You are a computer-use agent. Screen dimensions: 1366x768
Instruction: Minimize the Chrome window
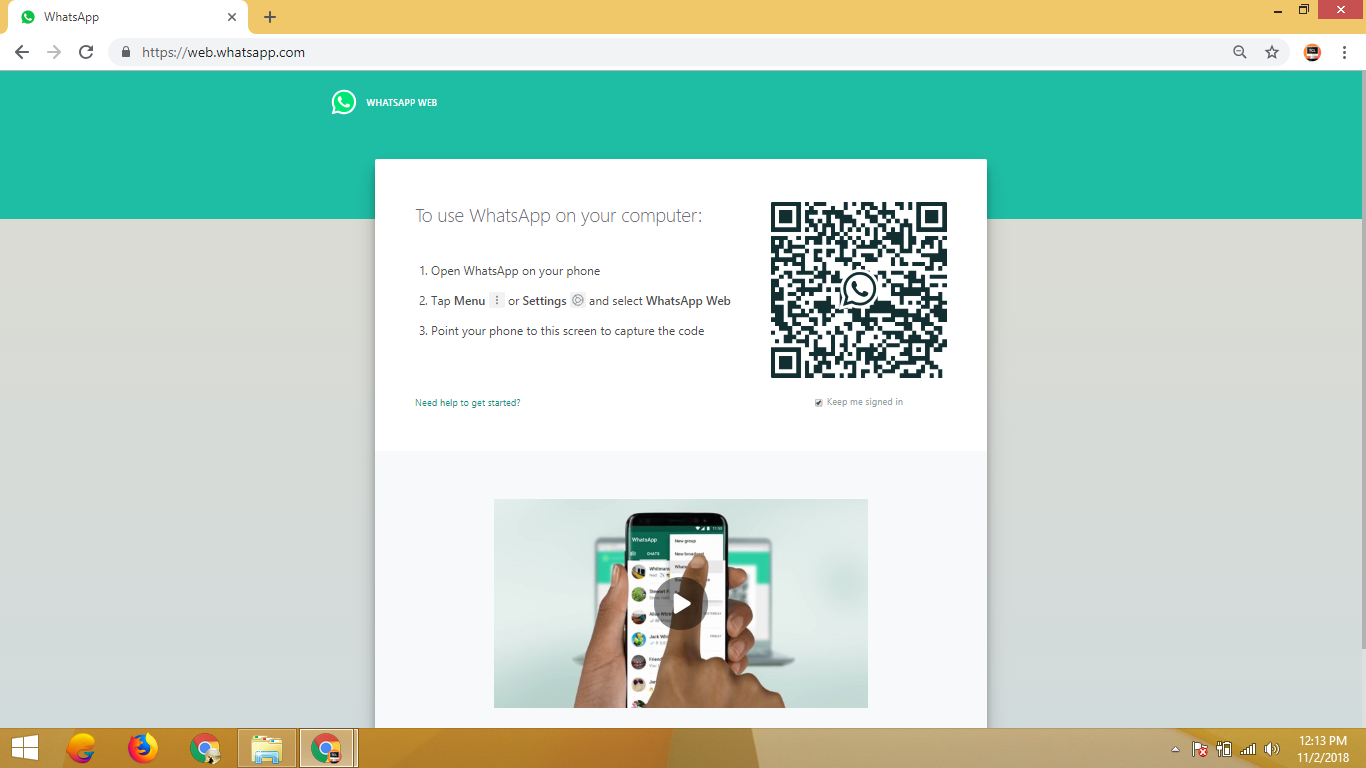coord(1279,10)
